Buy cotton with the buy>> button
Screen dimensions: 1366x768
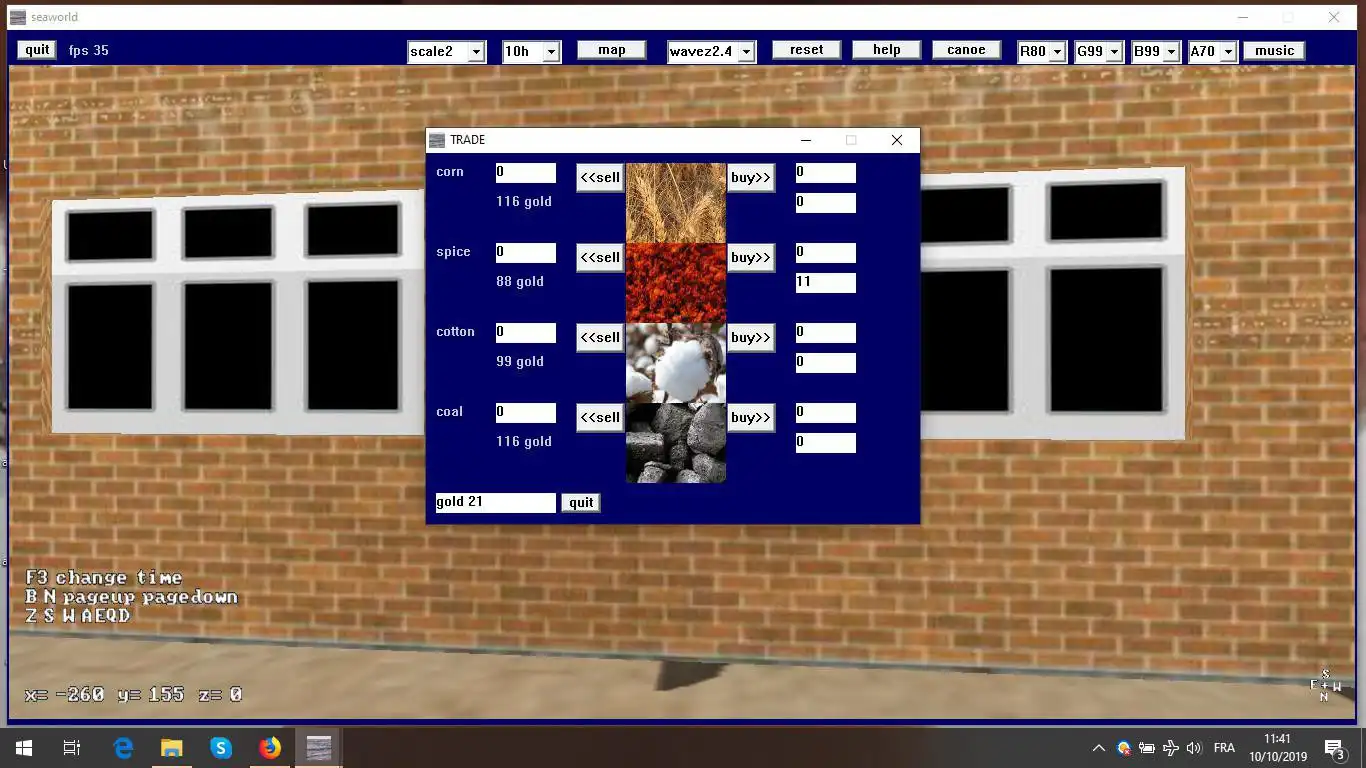(x=751, y=338)
